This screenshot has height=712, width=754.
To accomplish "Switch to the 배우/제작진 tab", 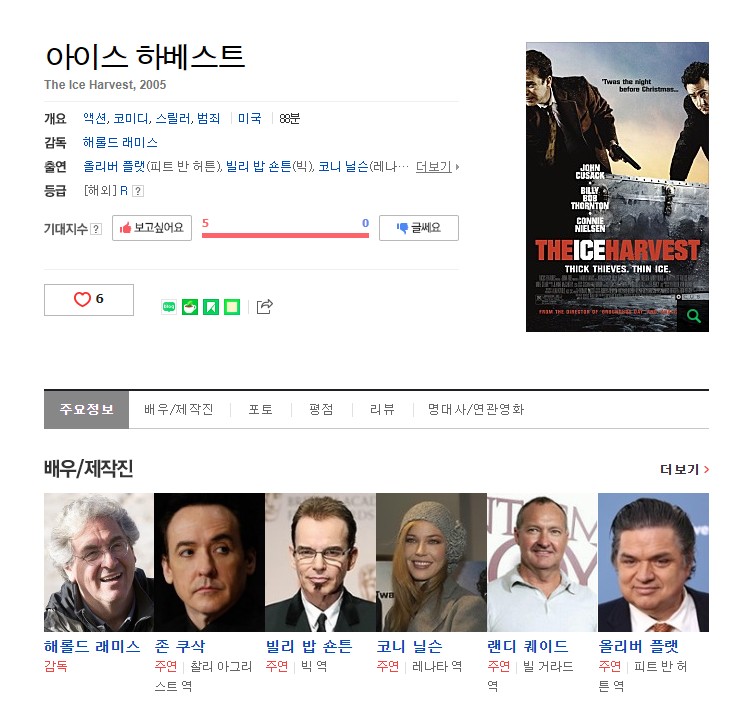I will point(179,409).
